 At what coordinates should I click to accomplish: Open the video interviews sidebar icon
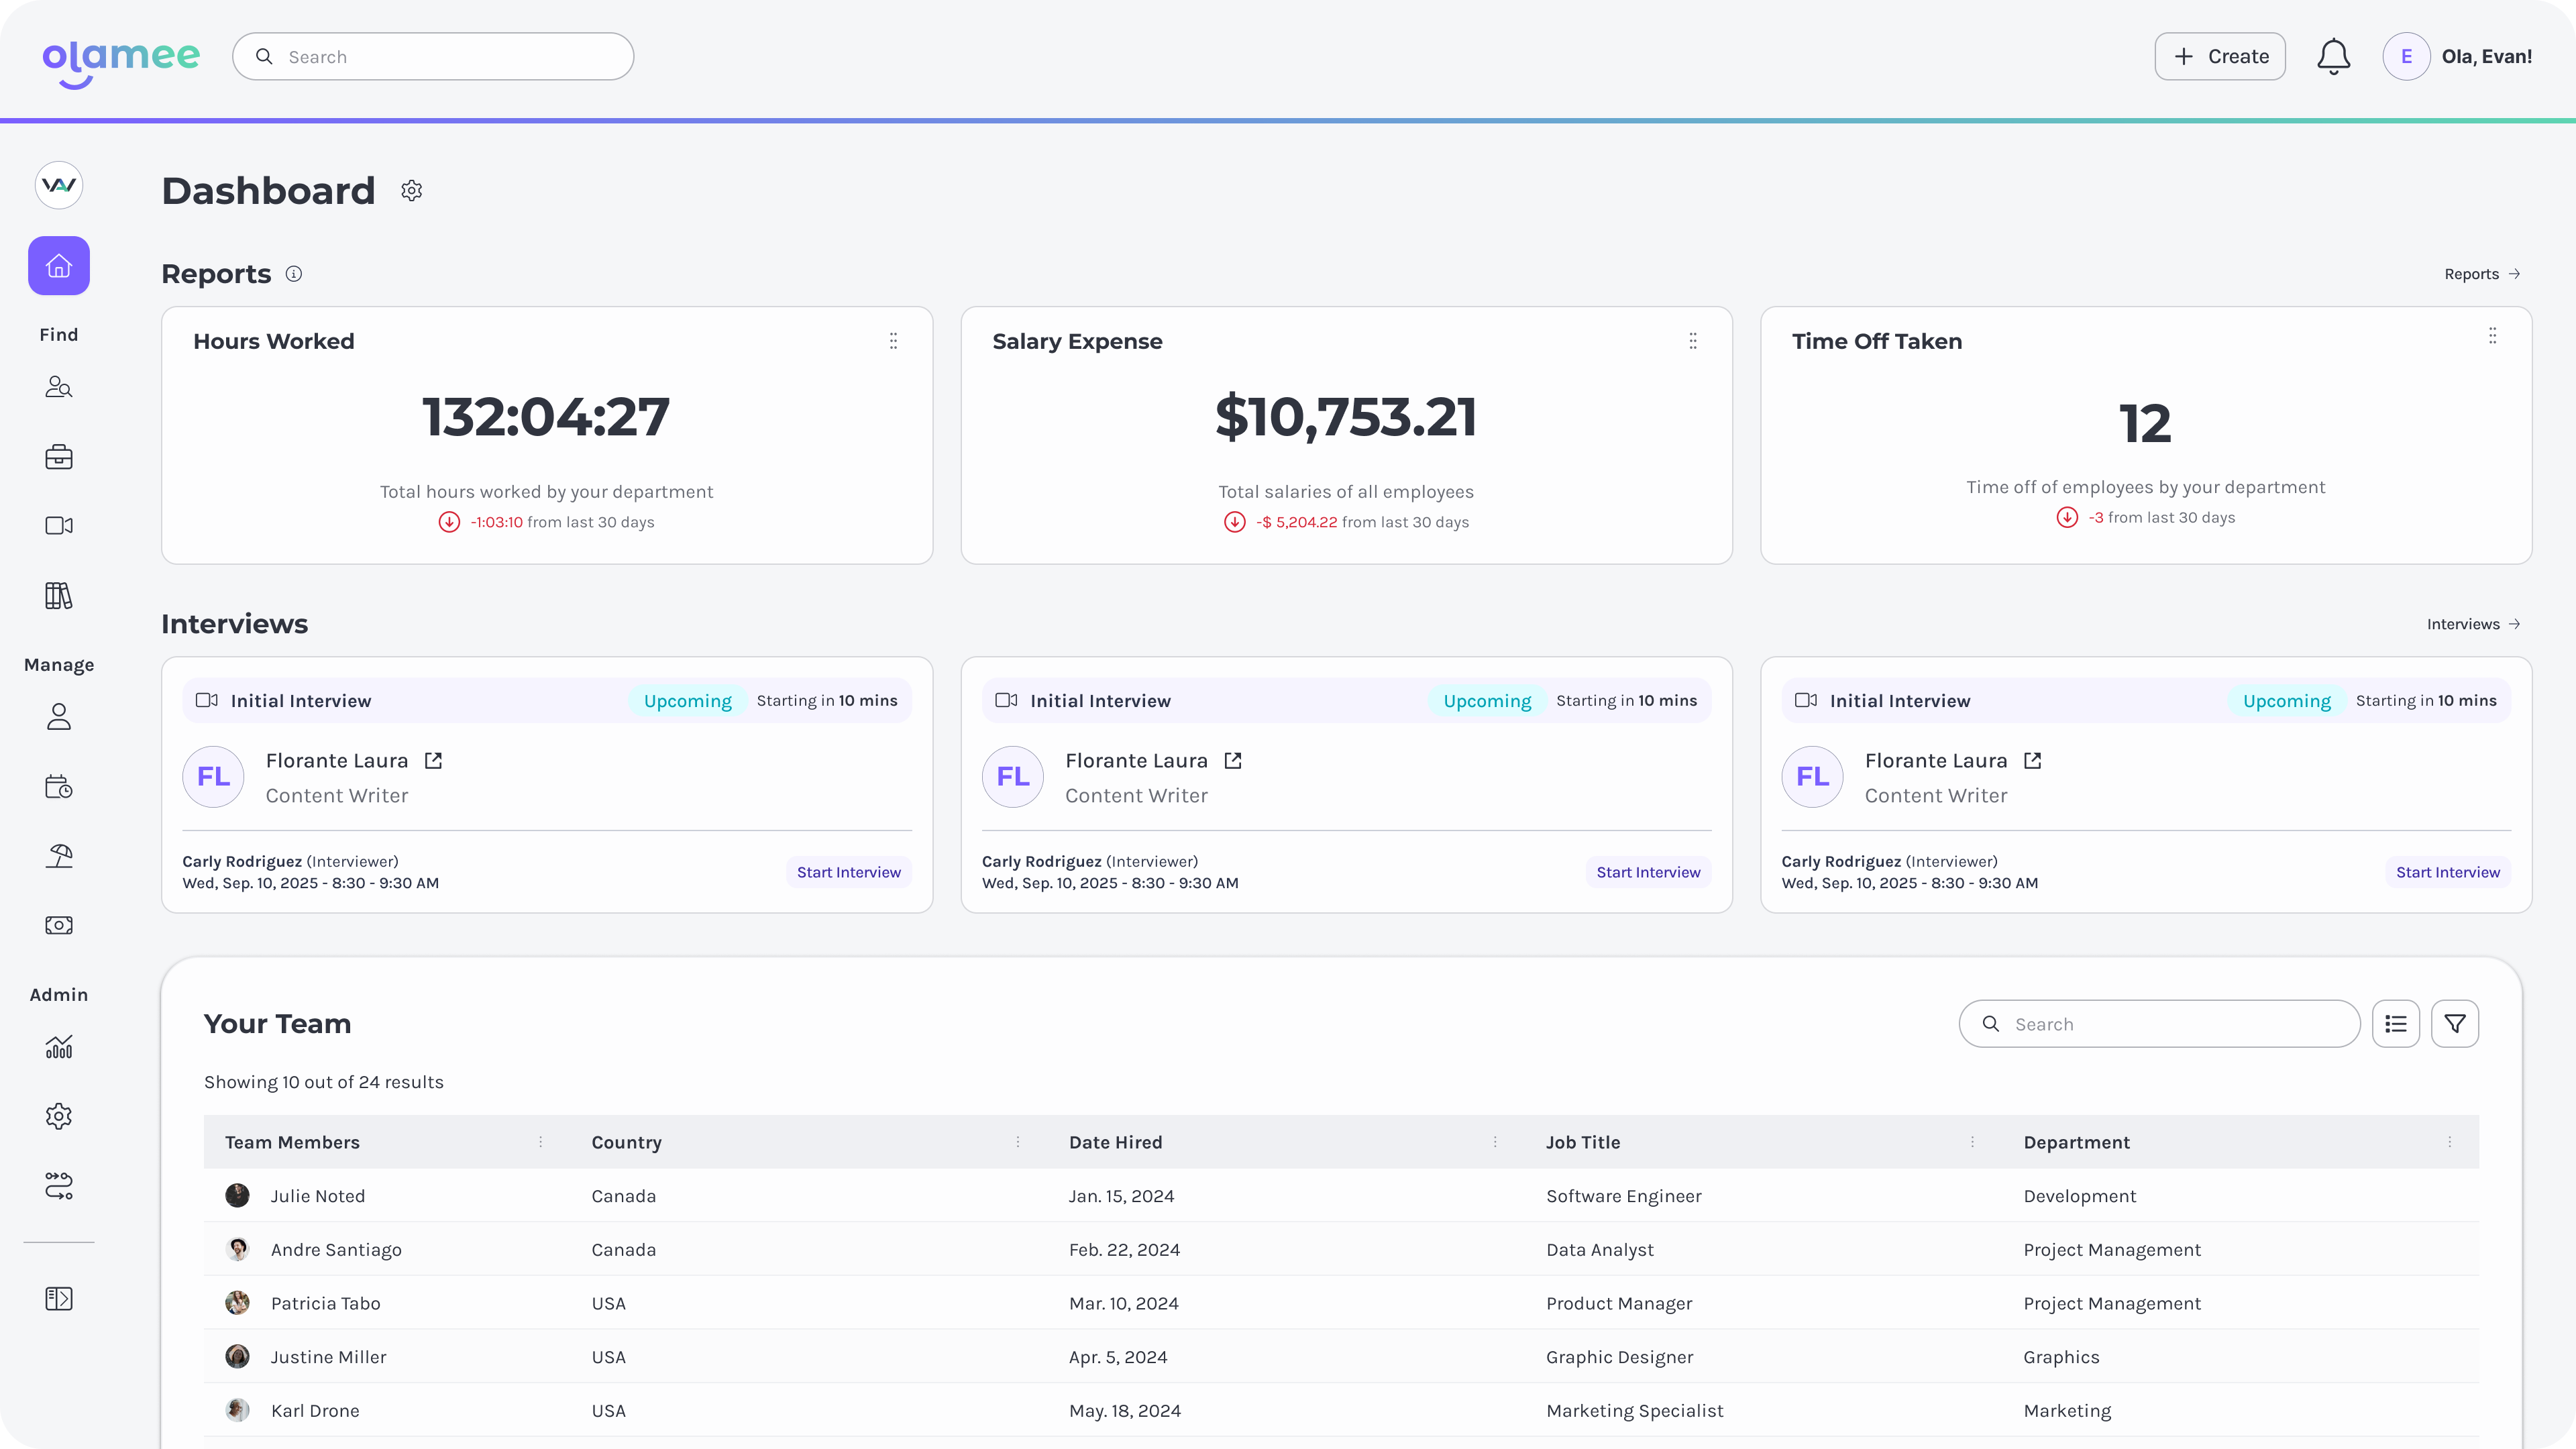coord(59,526)
